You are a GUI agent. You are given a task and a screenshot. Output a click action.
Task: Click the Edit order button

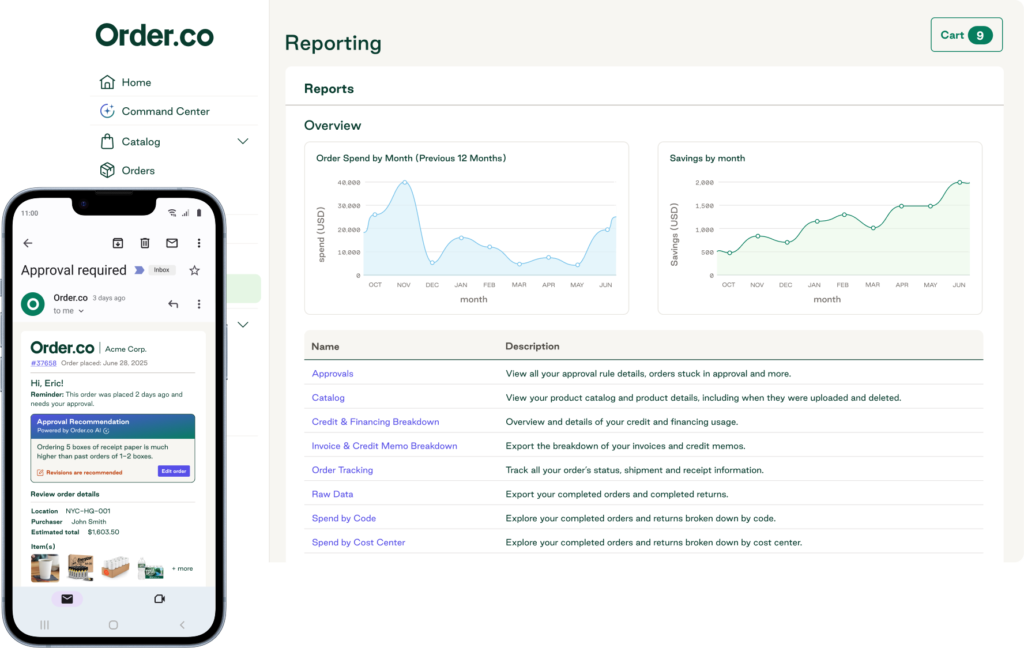172,470
